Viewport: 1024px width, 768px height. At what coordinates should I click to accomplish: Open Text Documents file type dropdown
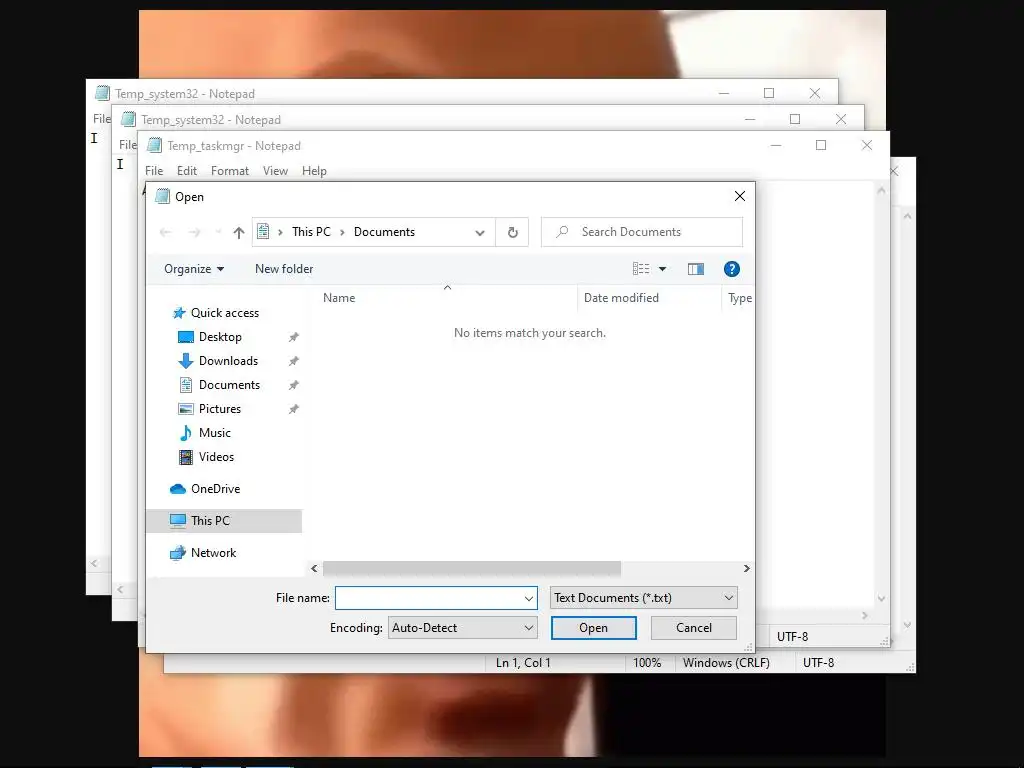pos(729,598)
